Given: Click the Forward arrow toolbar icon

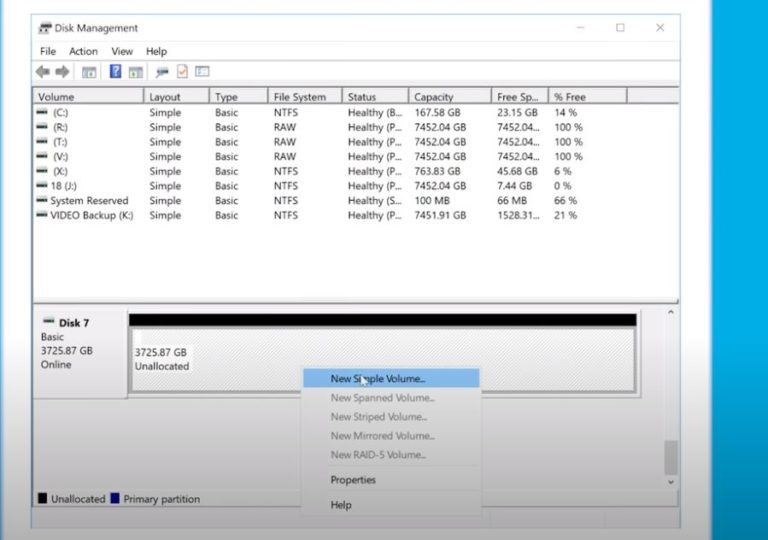Looking at the screenshot, I should tap(62, 72).
